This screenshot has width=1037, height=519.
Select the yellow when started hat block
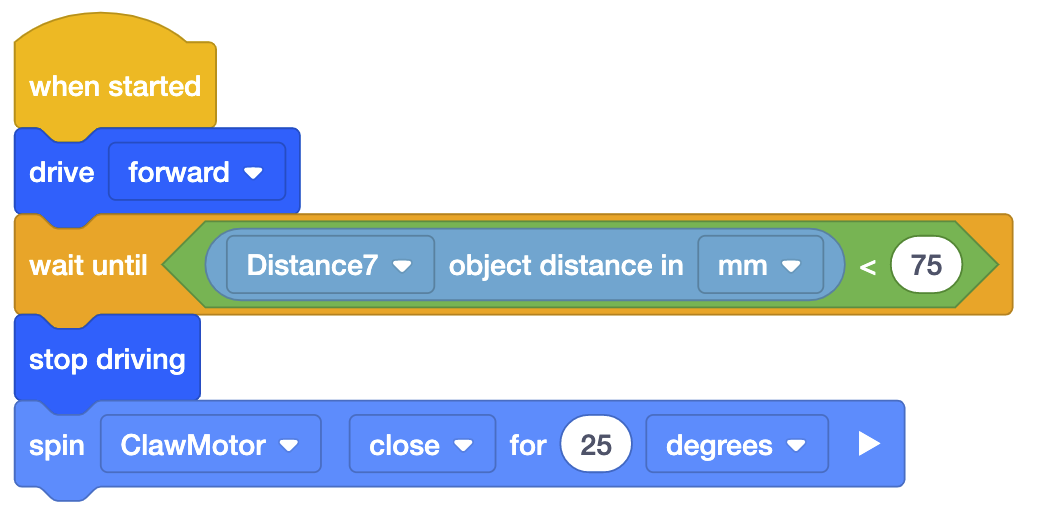point(115,87)
